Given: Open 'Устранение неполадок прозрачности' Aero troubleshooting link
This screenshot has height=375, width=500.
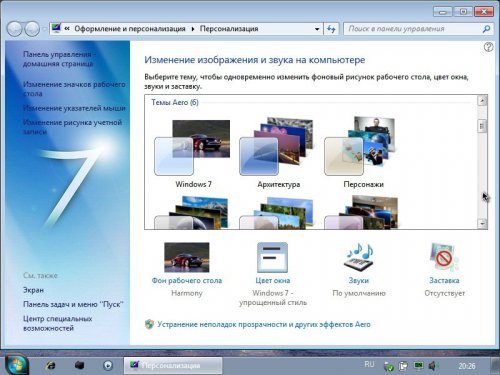Looking at the screenshot, I should click(264, 324).
